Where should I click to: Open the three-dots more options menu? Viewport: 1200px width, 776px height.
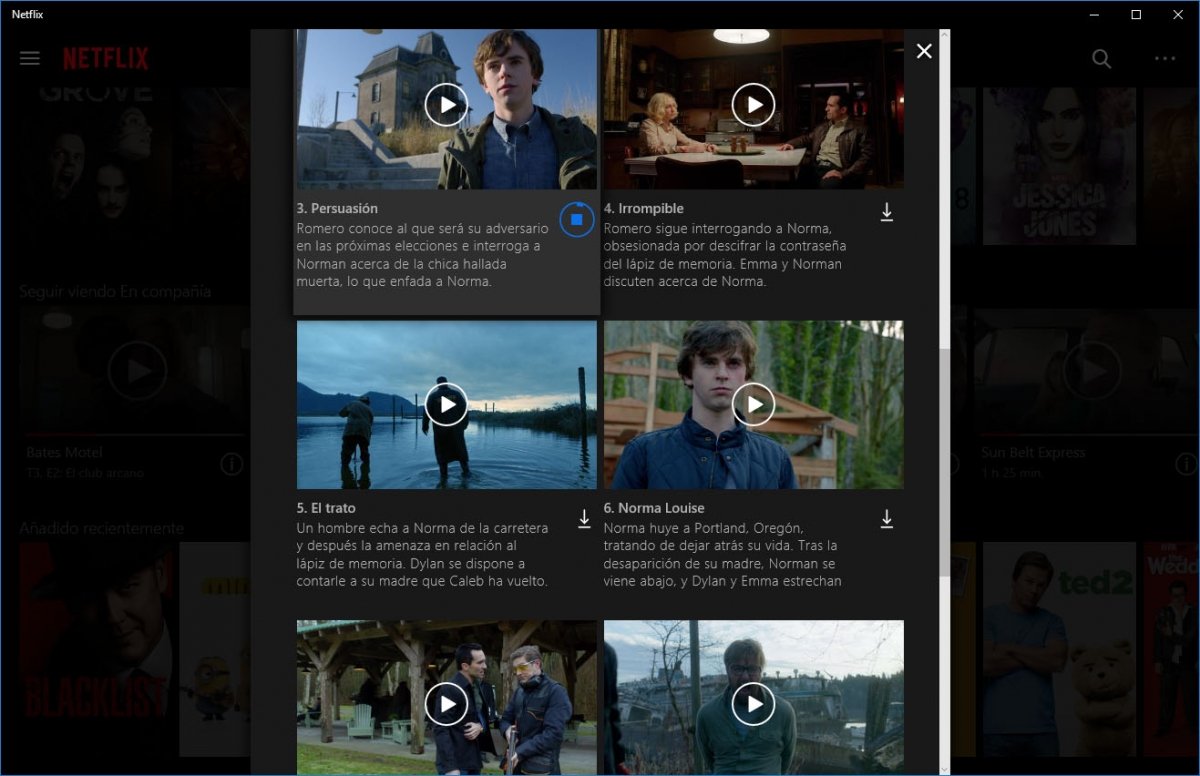1165,58
